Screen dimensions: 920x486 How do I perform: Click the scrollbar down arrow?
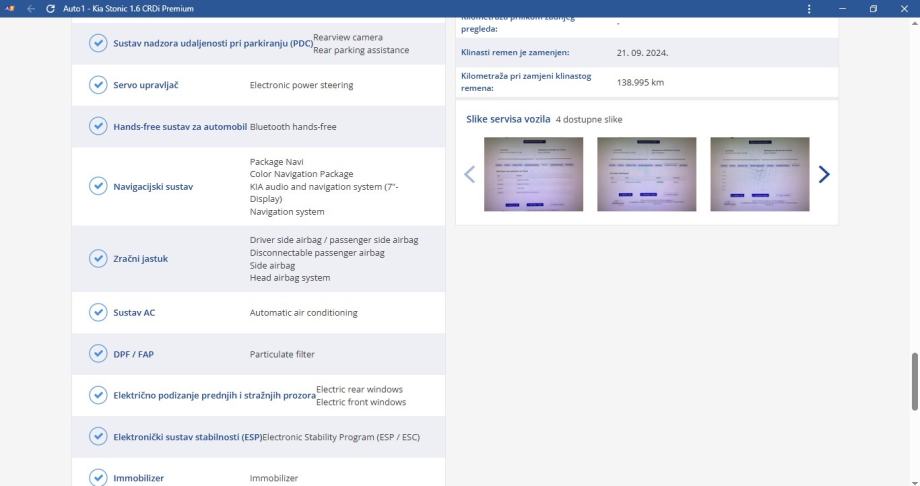pyautogui.click(x=915, y=481)
